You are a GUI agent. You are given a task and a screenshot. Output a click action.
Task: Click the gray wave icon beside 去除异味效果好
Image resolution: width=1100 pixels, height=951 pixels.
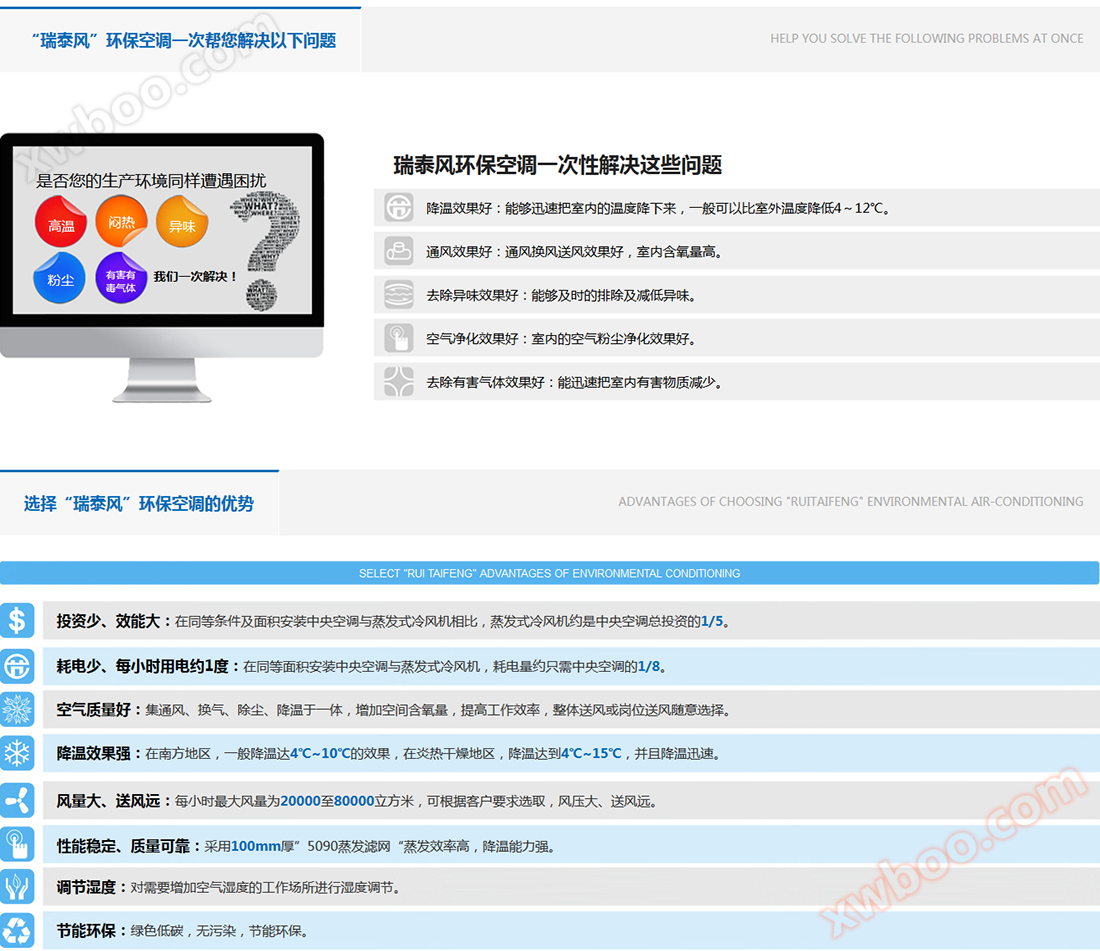click(x=399, y=295)
